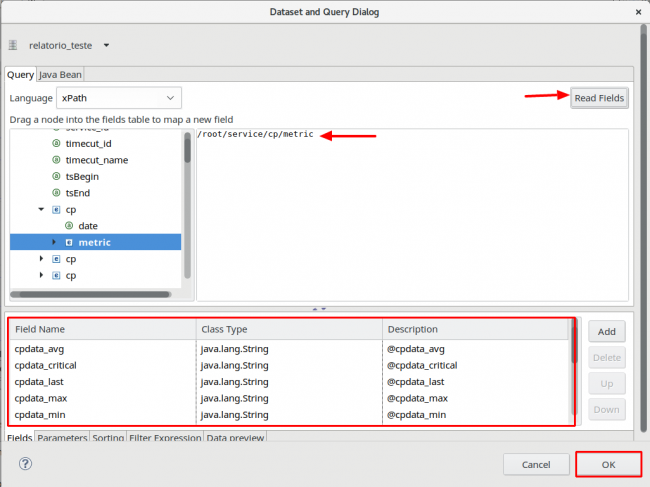The width and height of the screenshot is (650, 487).
Task: Select the date attribute node
Action: click(87, 226)
